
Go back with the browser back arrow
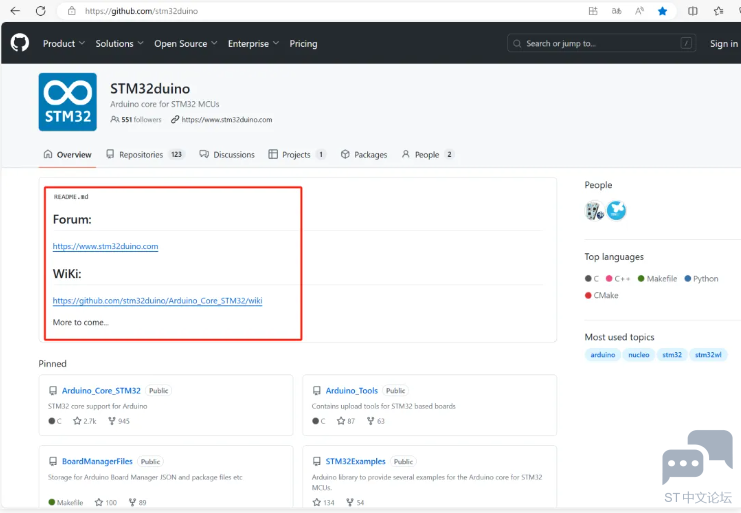point(15,11)
